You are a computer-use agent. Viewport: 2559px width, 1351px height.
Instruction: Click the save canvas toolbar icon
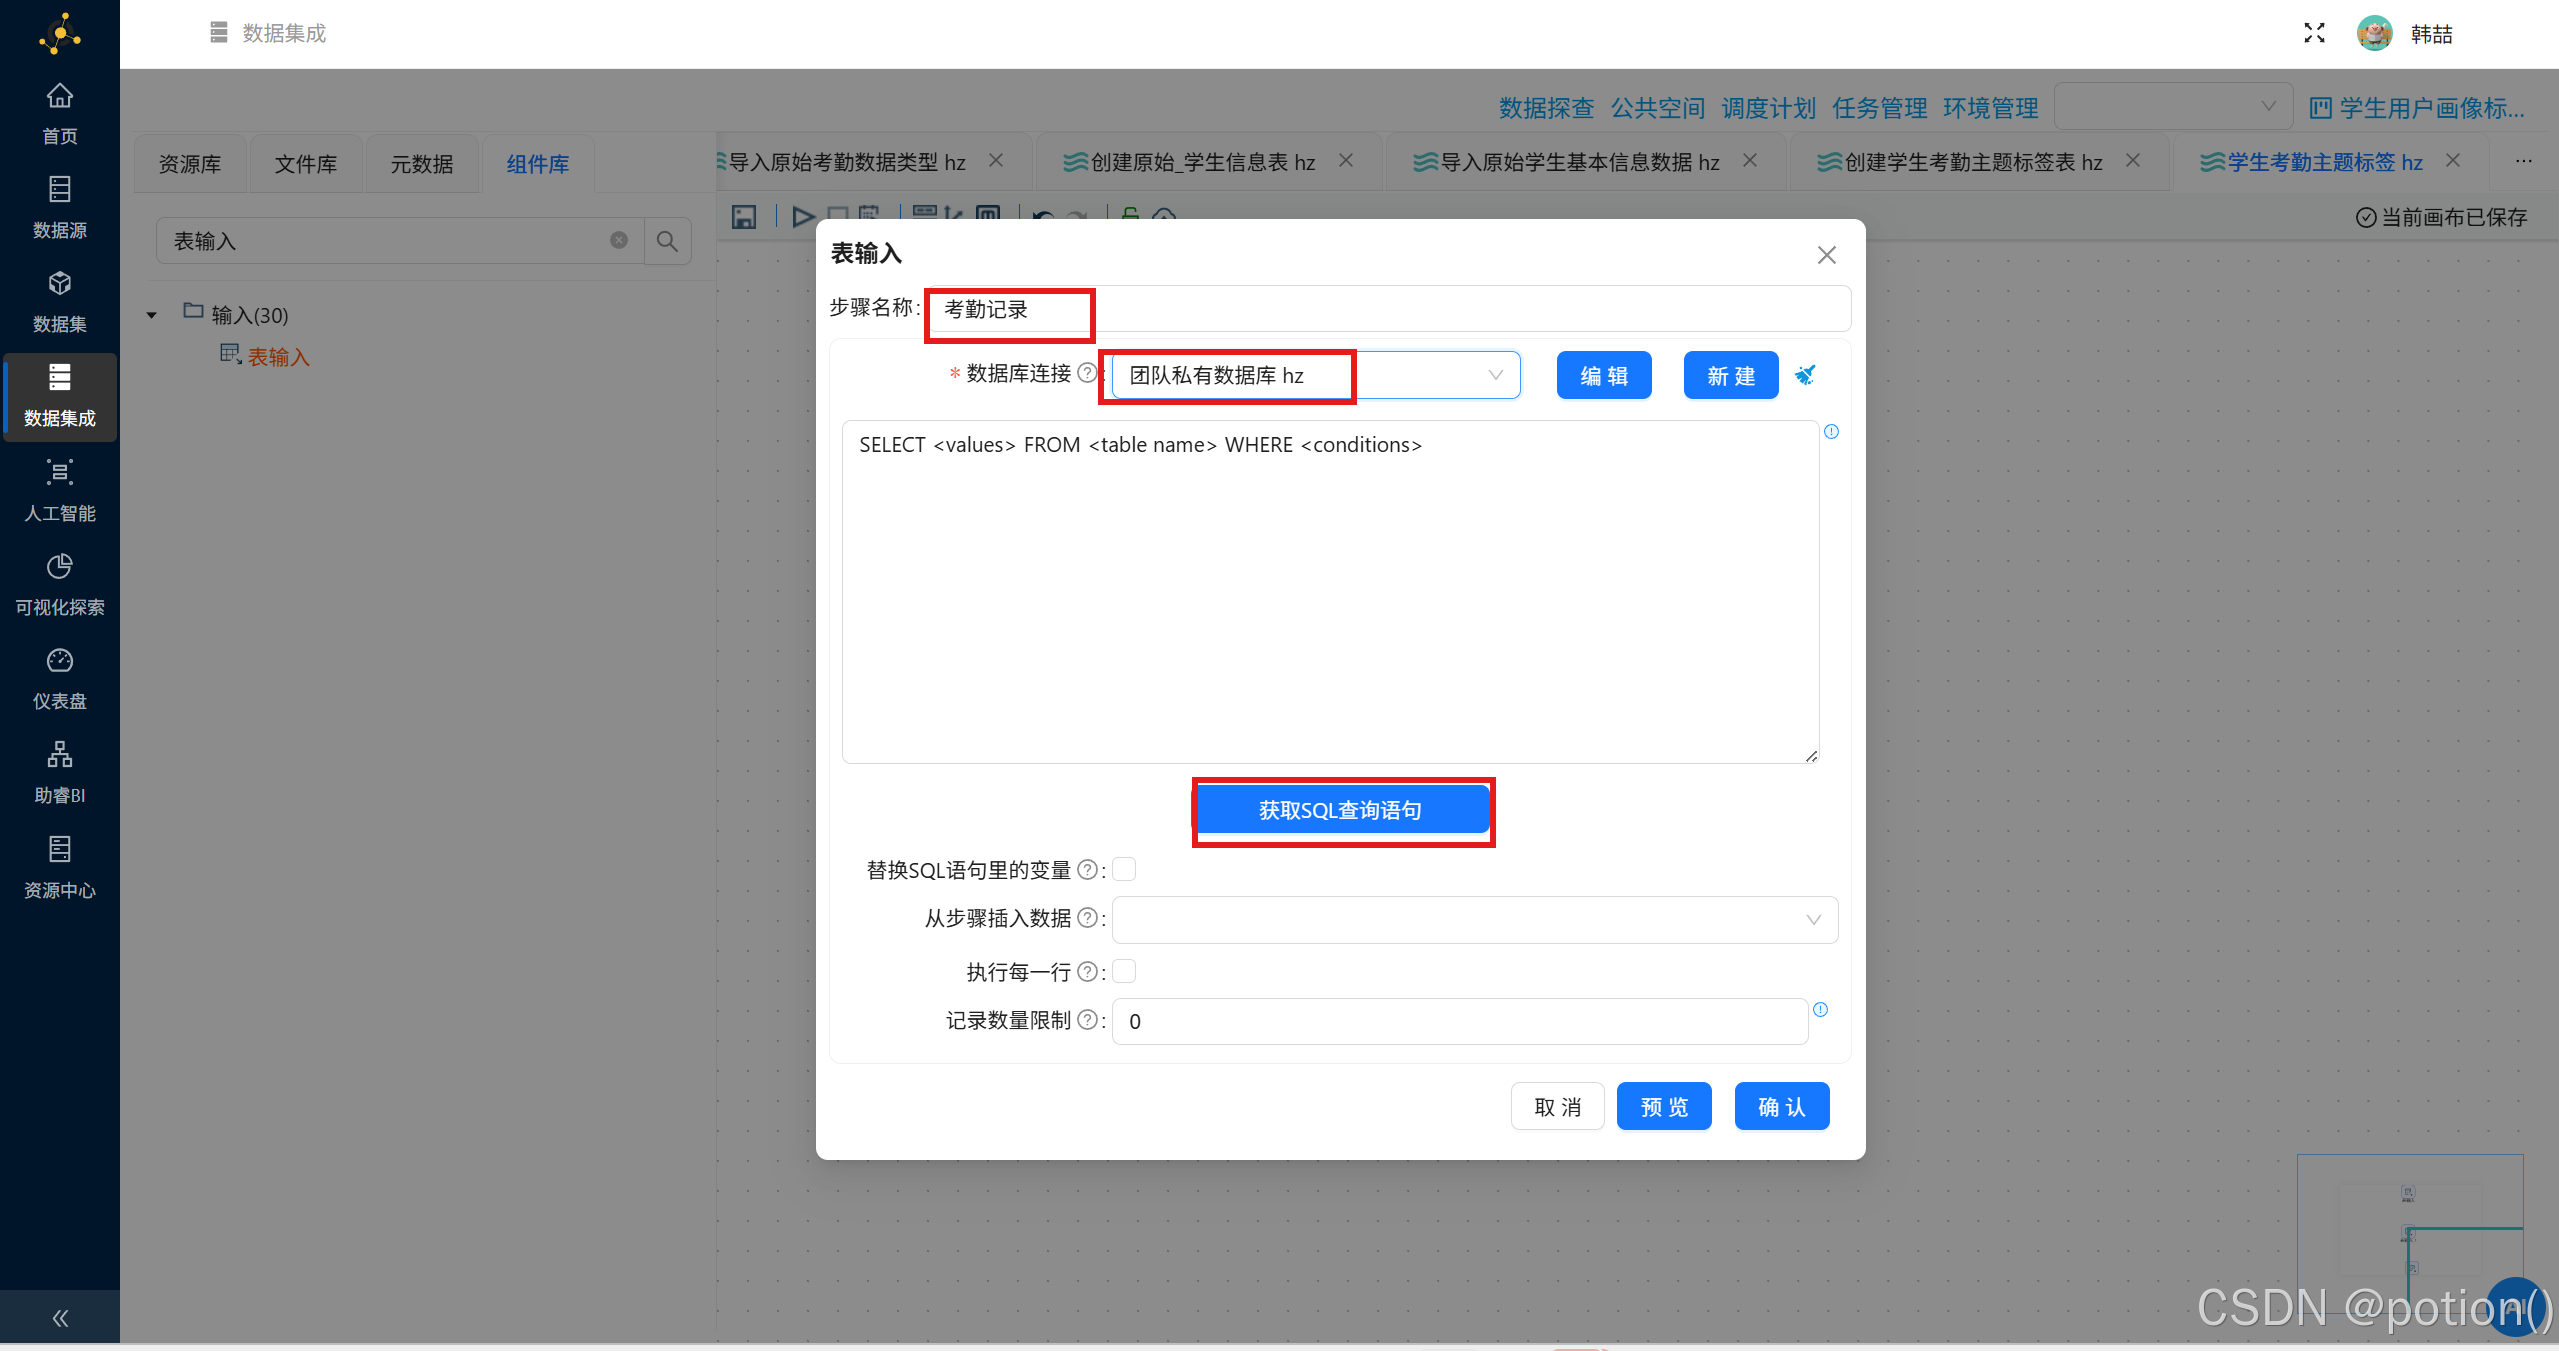coord(743,216)
